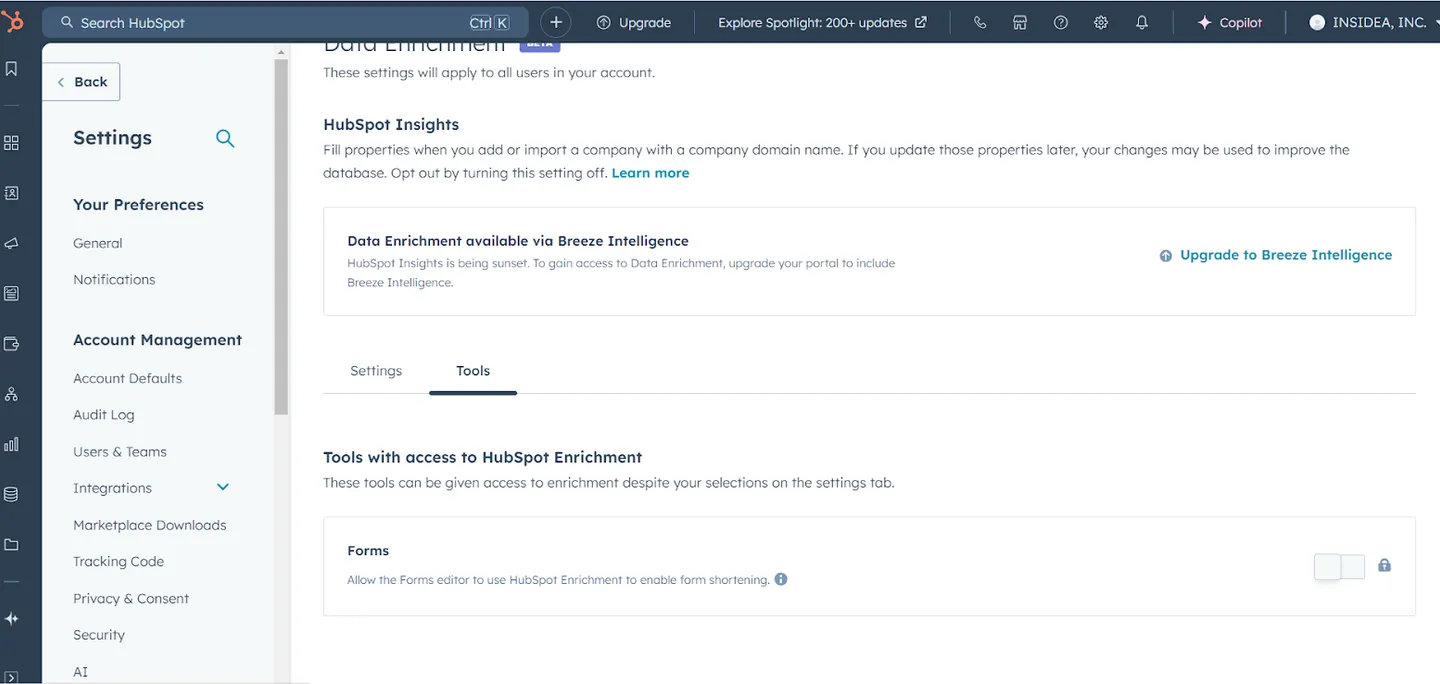1440x684 pixels.
Task: Click 'Data Enrichment available via Breeze Intelligence' text
Action: click(x=518, y=241)
